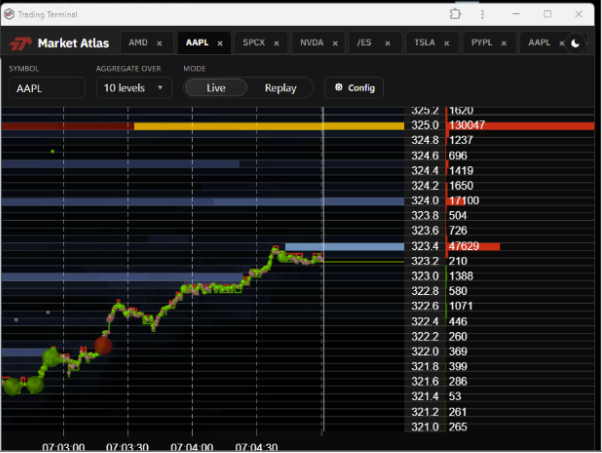Switch to the last AAPL tab
Viewport: 602px width, 453px height.
[539, 43]
